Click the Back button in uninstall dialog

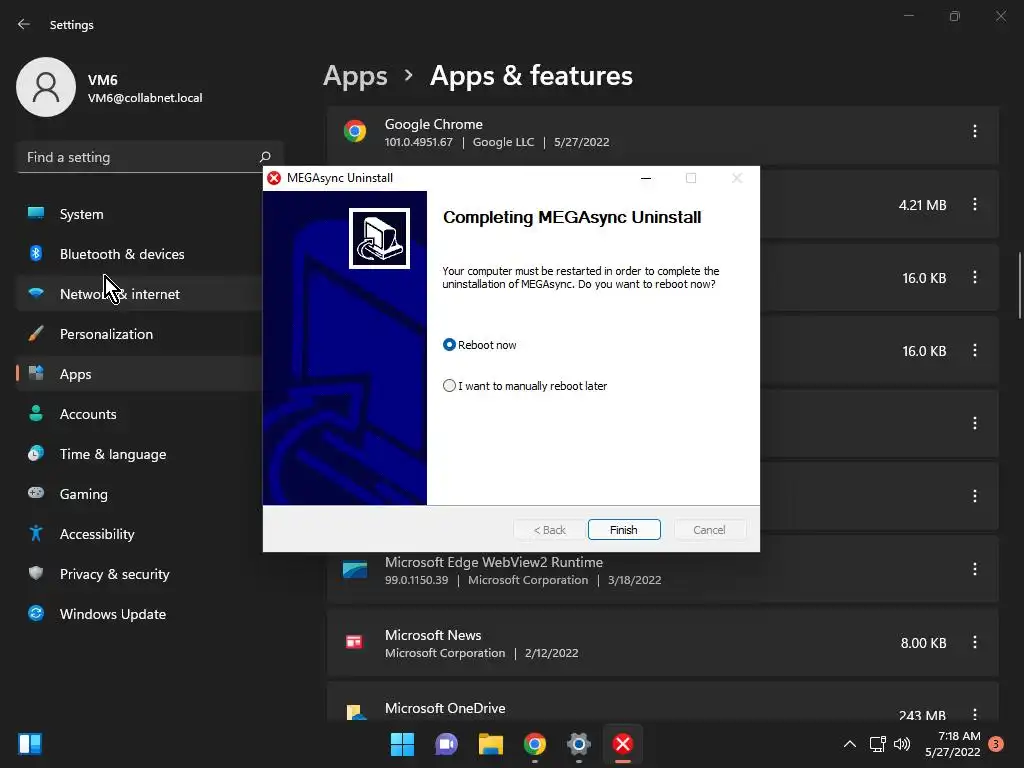click(x=549, y=530)
